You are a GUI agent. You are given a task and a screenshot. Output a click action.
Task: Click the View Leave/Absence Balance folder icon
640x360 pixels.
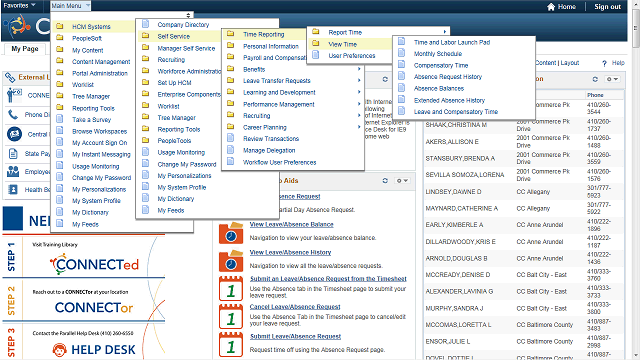[x=231, y=233]
